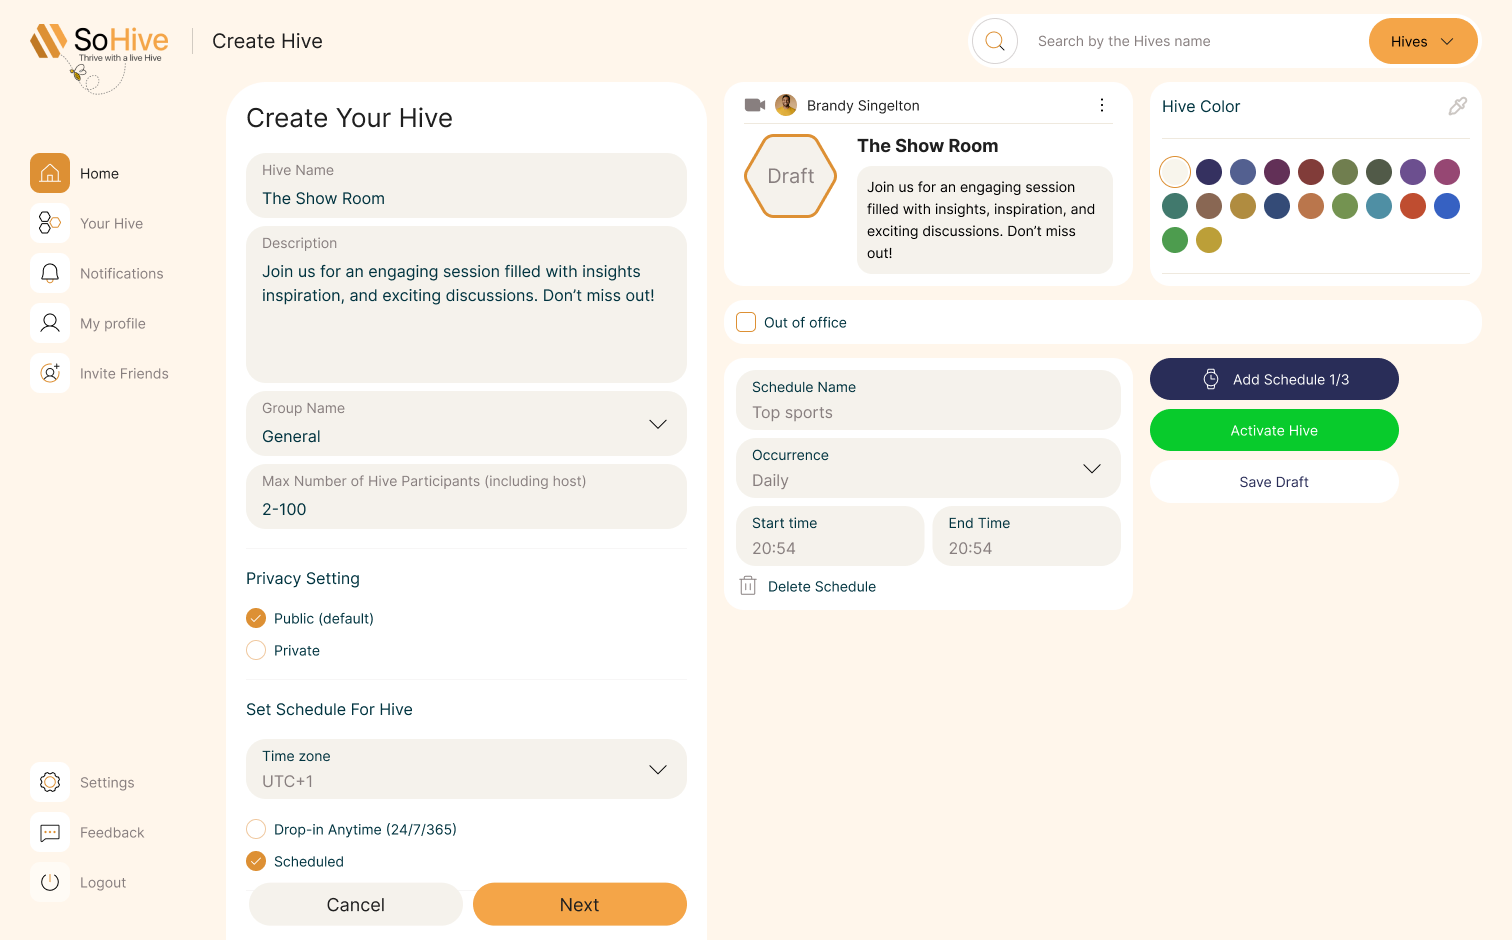Choose Drop-in Anytime (24/7/365)
The width and height of the screenshot is (1512, 940).
coord(256,829)
